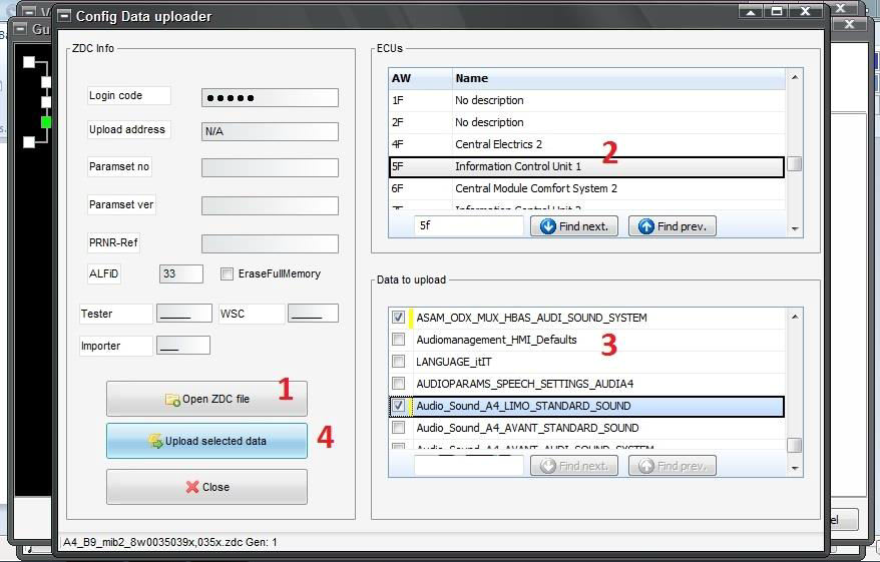Click the Importer input field
The height and width of the screenshot is (562, 880).
pyautogui.click(x=184, y=345)
